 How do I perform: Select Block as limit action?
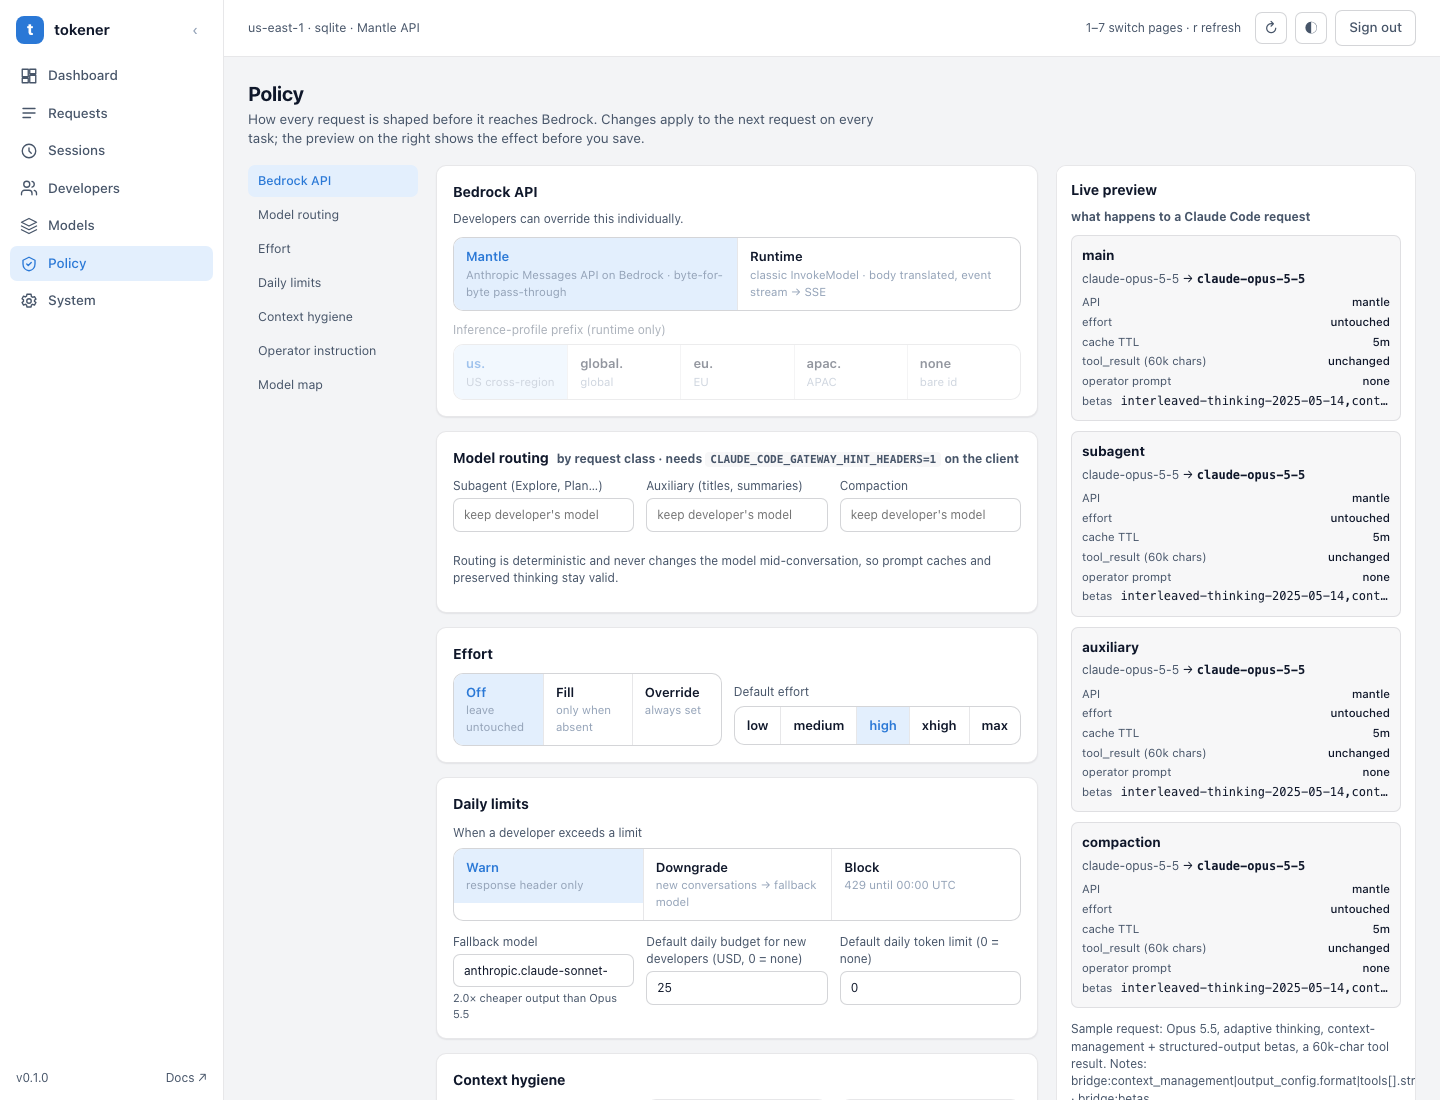[925, 884]
